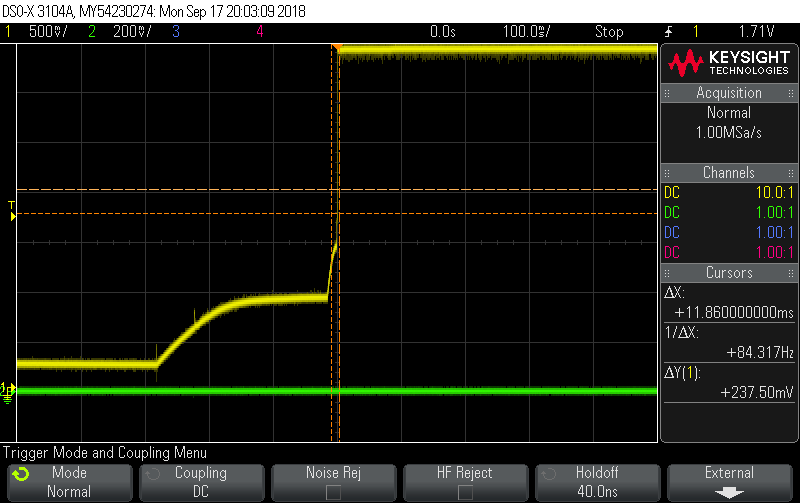Click the Keysight Technologies logo
Image resolution: width=800 pixels, height=503 pixels.
(729, 63)
